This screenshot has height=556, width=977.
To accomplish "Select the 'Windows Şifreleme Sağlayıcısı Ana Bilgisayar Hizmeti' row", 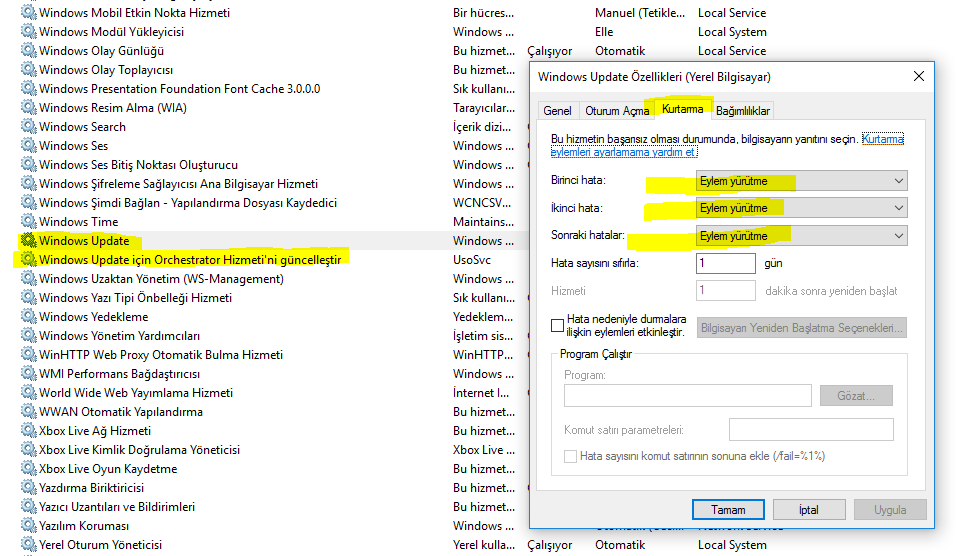I will coord(178,183).
